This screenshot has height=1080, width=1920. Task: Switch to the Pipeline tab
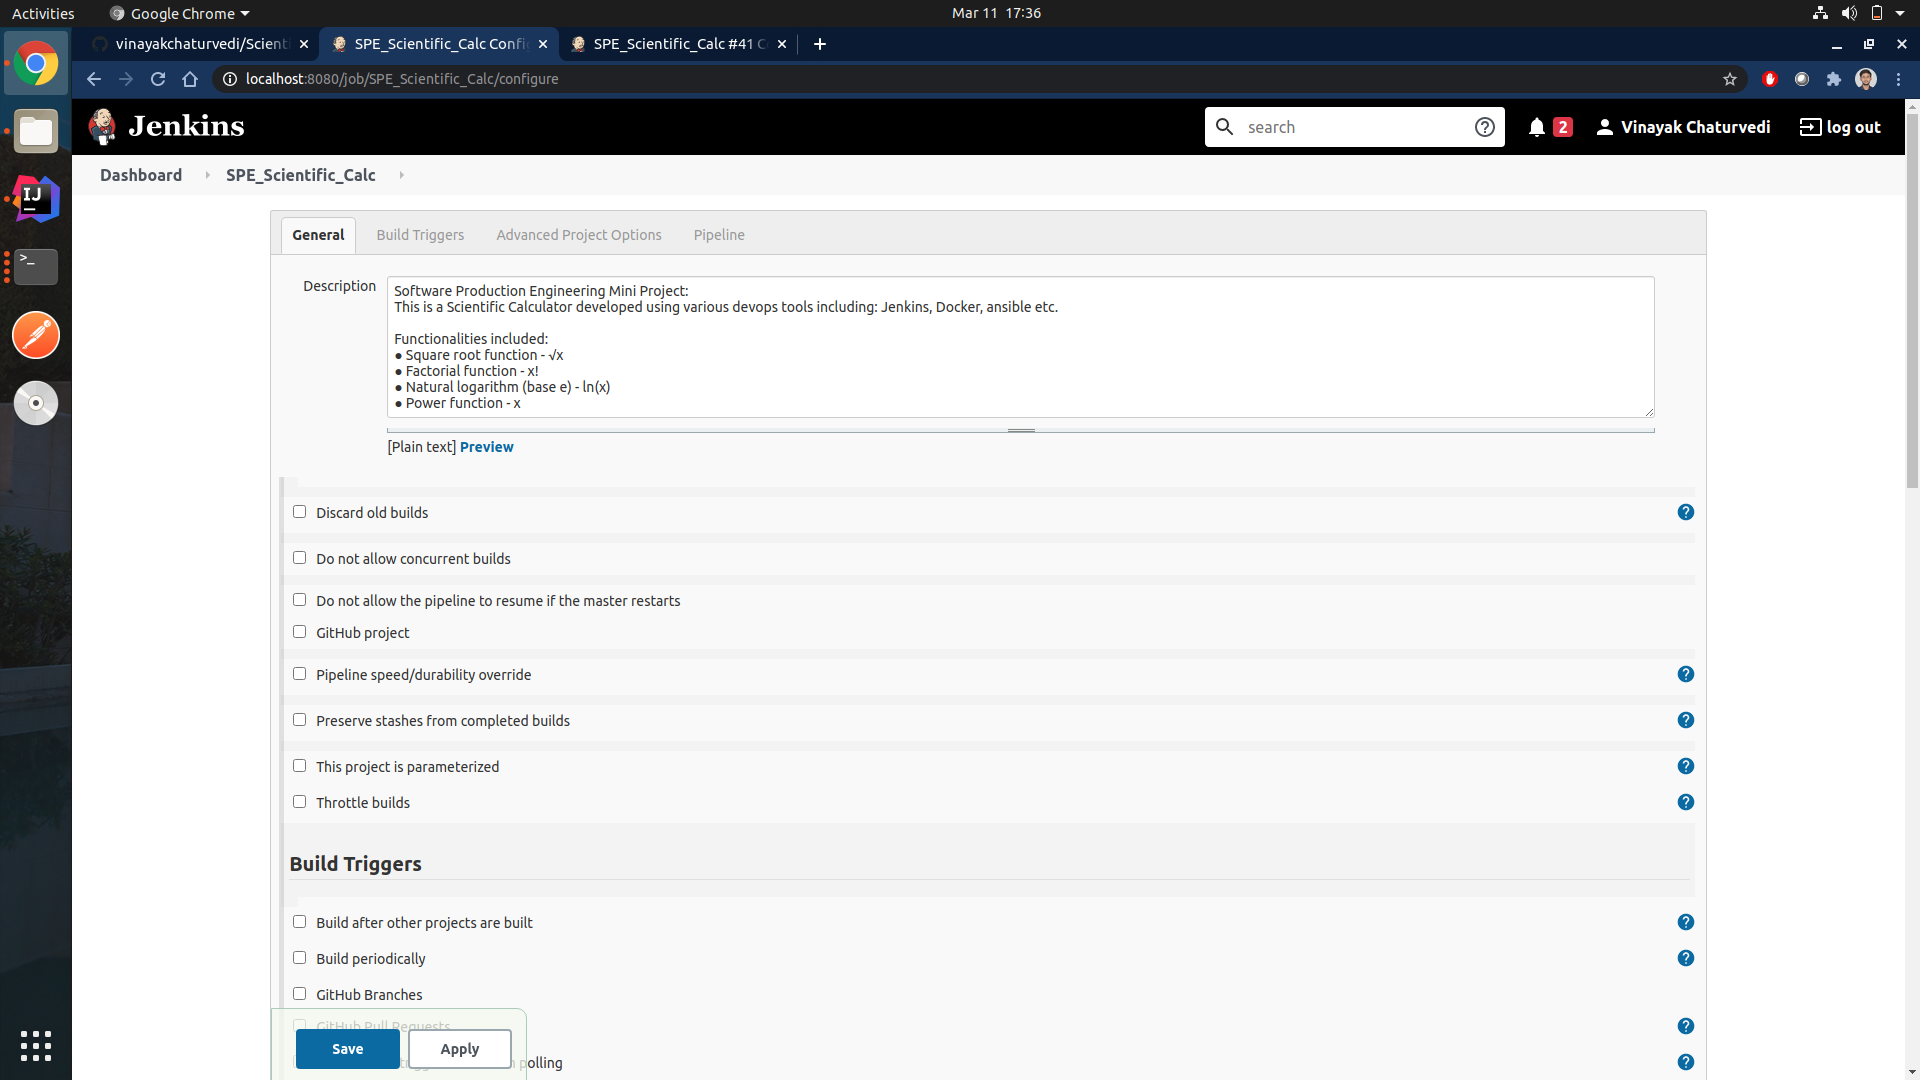pos(719,235)
